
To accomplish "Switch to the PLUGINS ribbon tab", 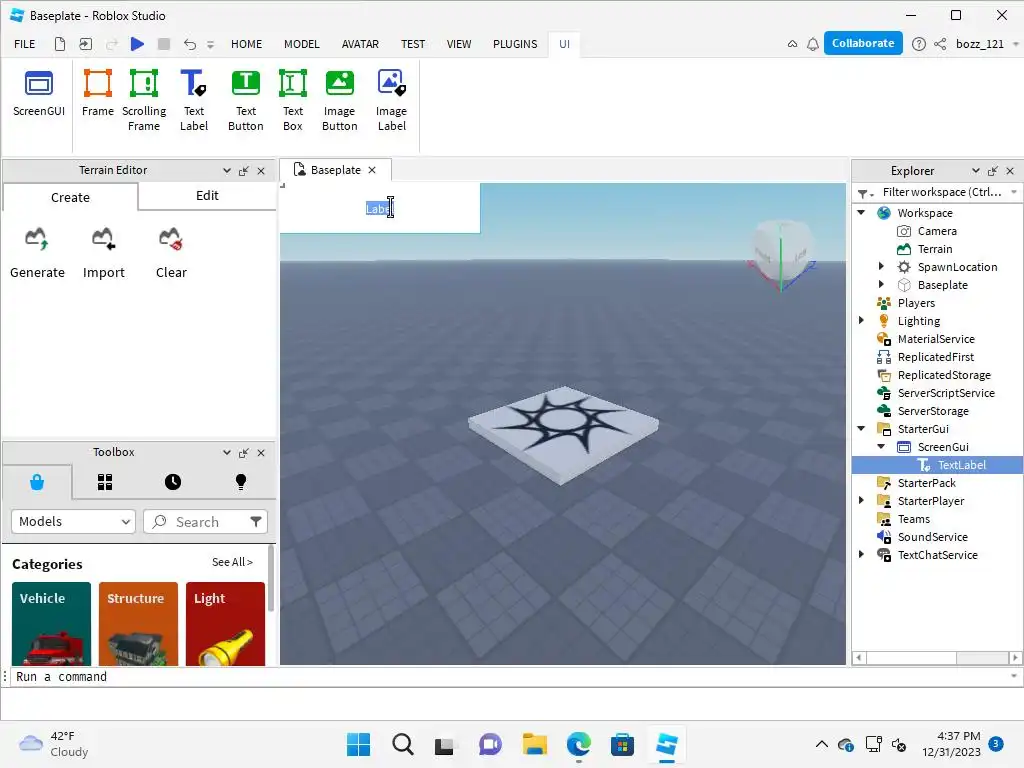I will 515,44.
